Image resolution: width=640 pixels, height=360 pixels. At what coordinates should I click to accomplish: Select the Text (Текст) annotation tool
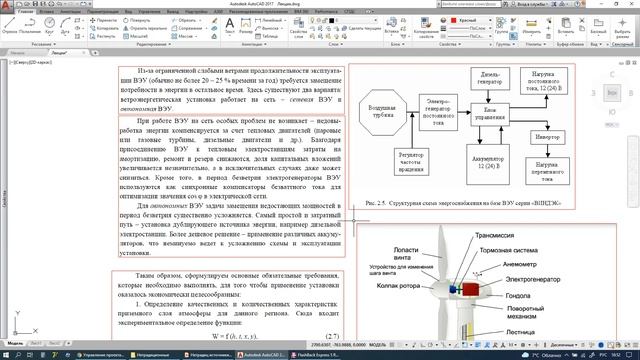pyautogui.click(x=230, y=25)
